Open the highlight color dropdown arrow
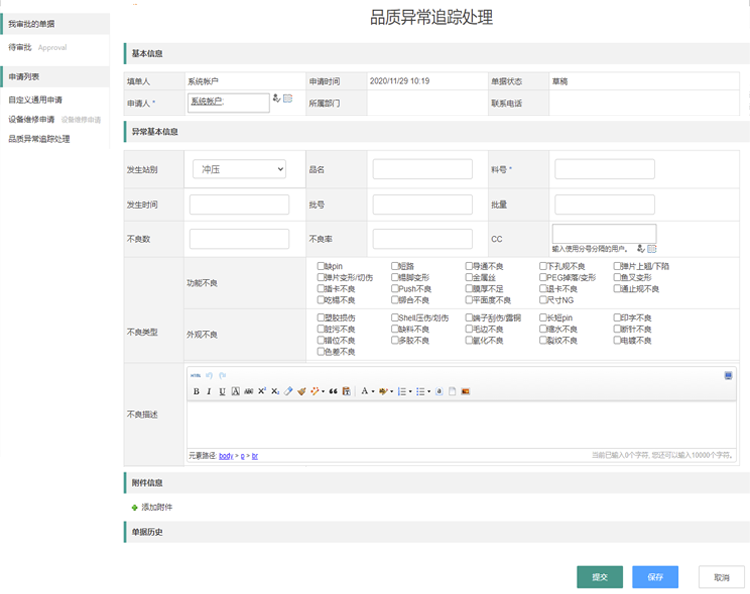 coord(392,391)
